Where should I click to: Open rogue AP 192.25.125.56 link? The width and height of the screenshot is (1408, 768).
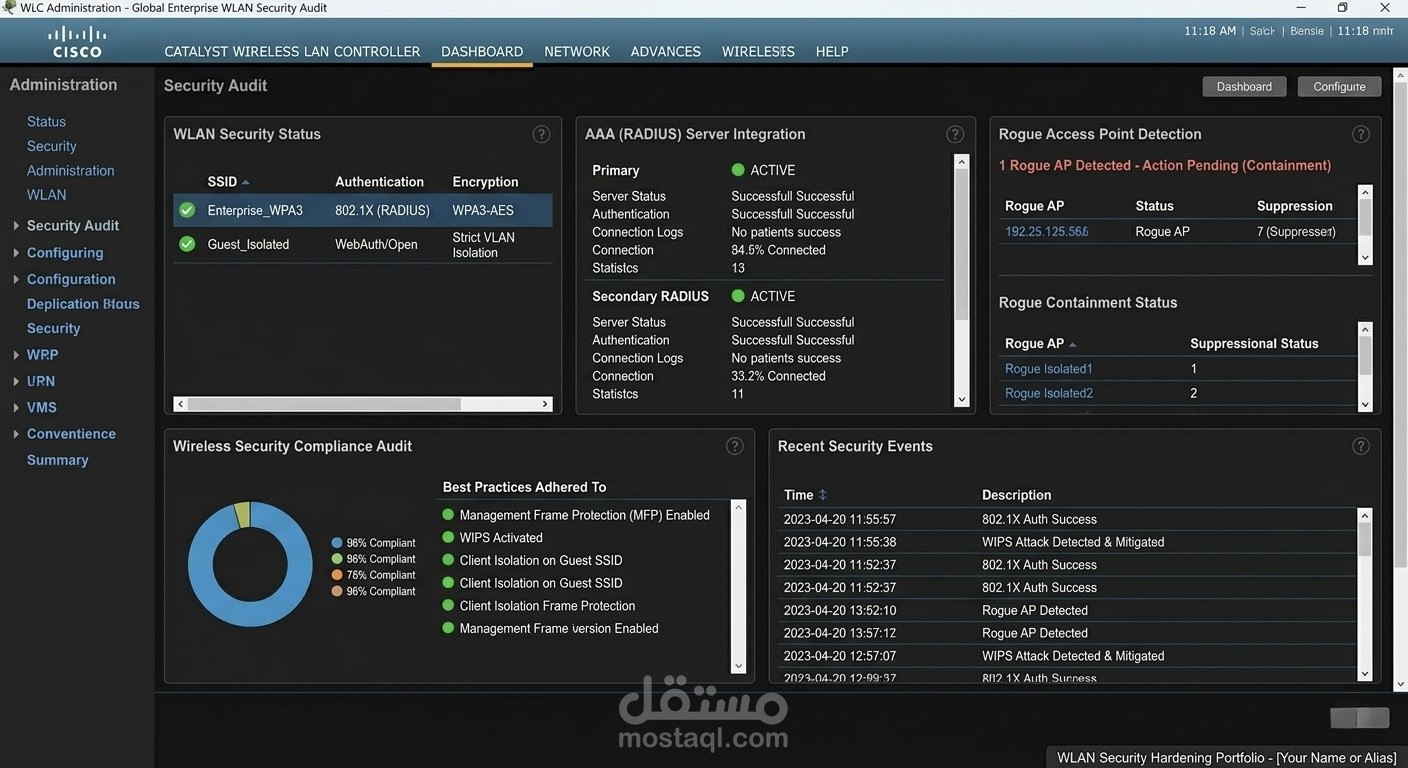(x=1046, y=232)
